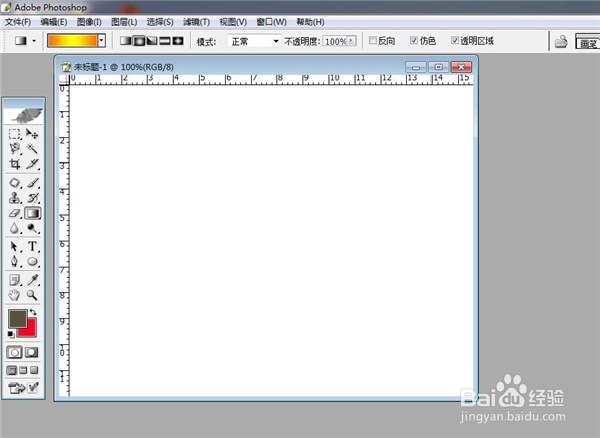Choose Radial gradient style
This screenshot has width=600, height=438.
tap(139, 41)
